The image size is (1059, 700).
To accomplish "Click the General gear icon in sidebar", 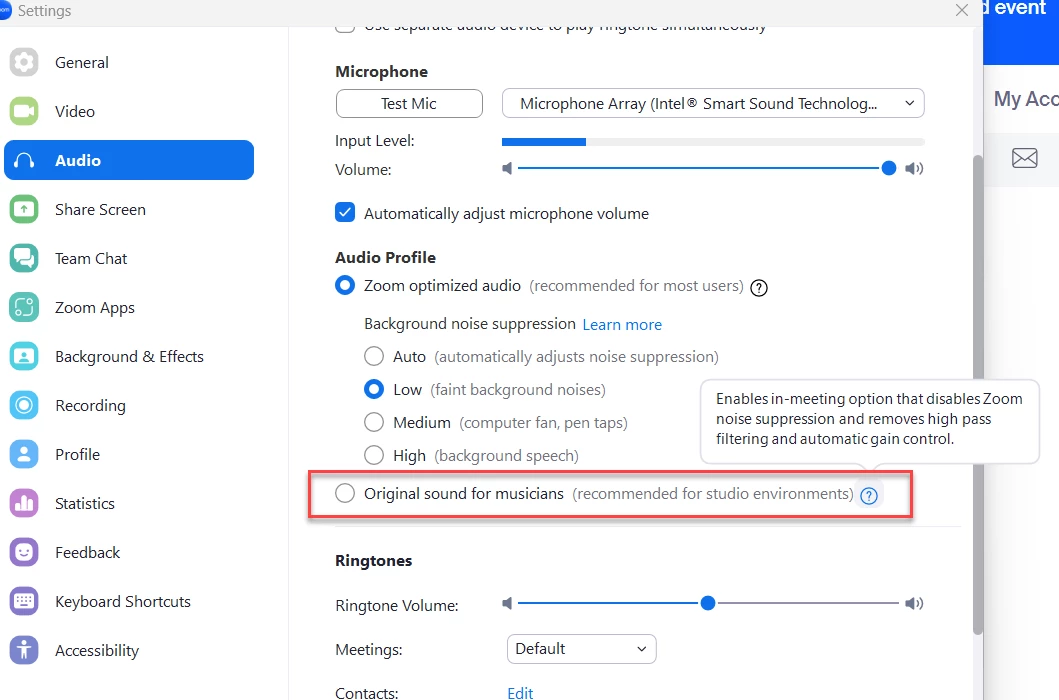I will [x=24, y=62].
